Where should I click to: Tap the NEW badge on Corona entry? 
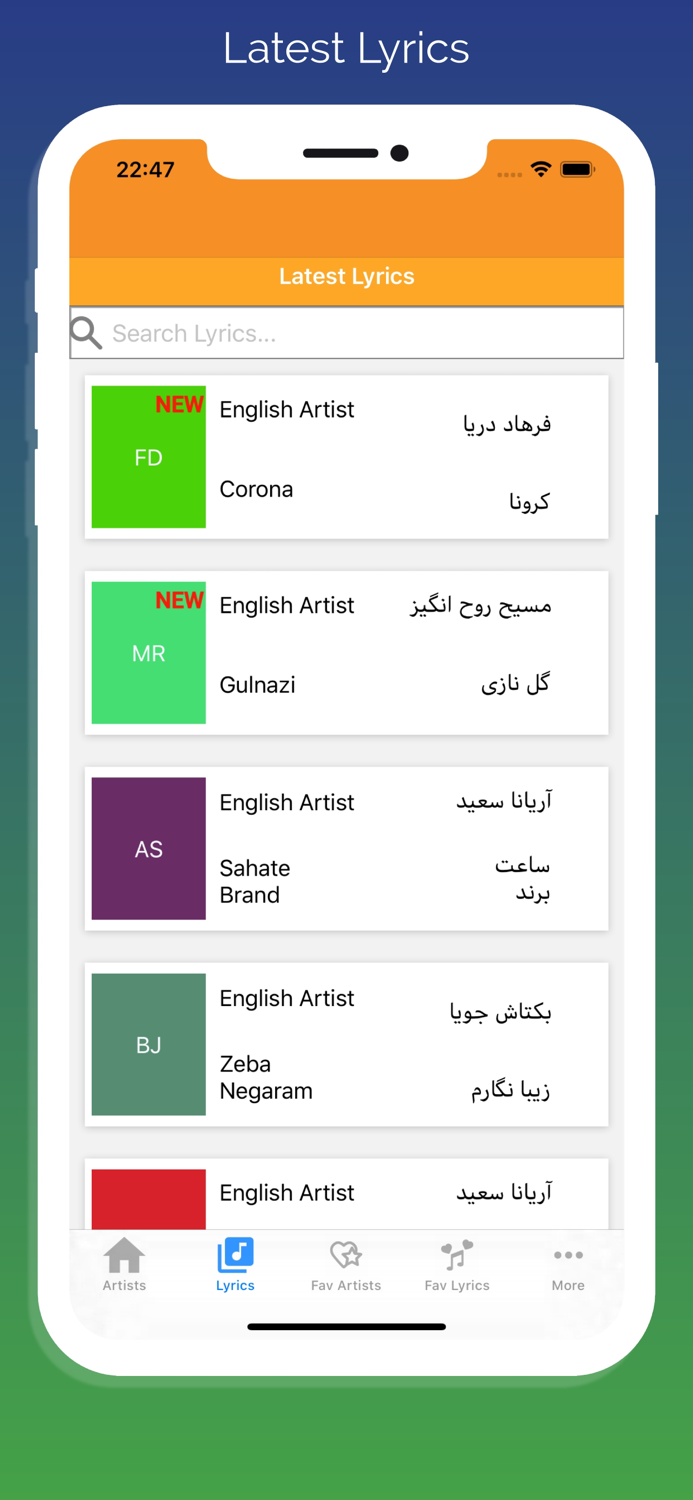[179, 404]
